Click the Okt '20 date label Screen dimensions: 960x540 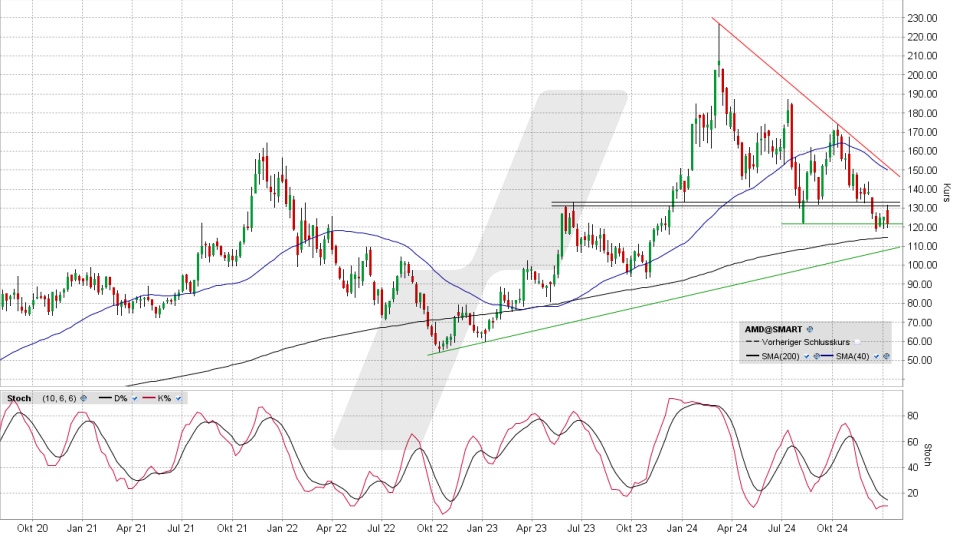(x=32, y=528)
